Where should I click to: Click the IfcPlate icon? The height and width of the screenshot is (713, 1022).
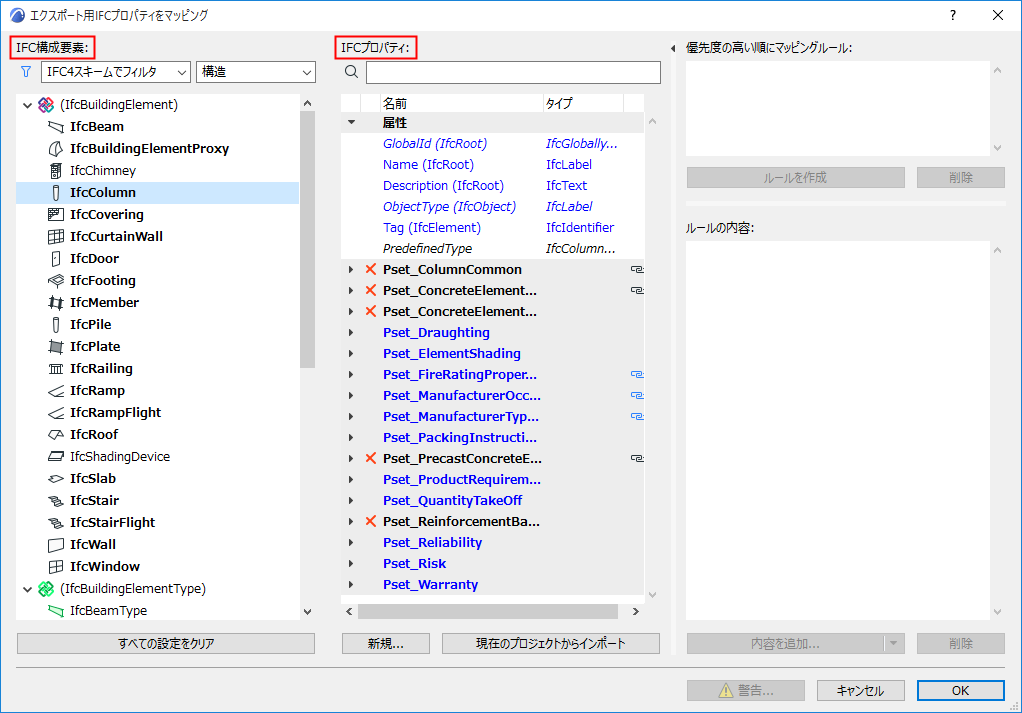pyautogui.click(x=56, y=347)
